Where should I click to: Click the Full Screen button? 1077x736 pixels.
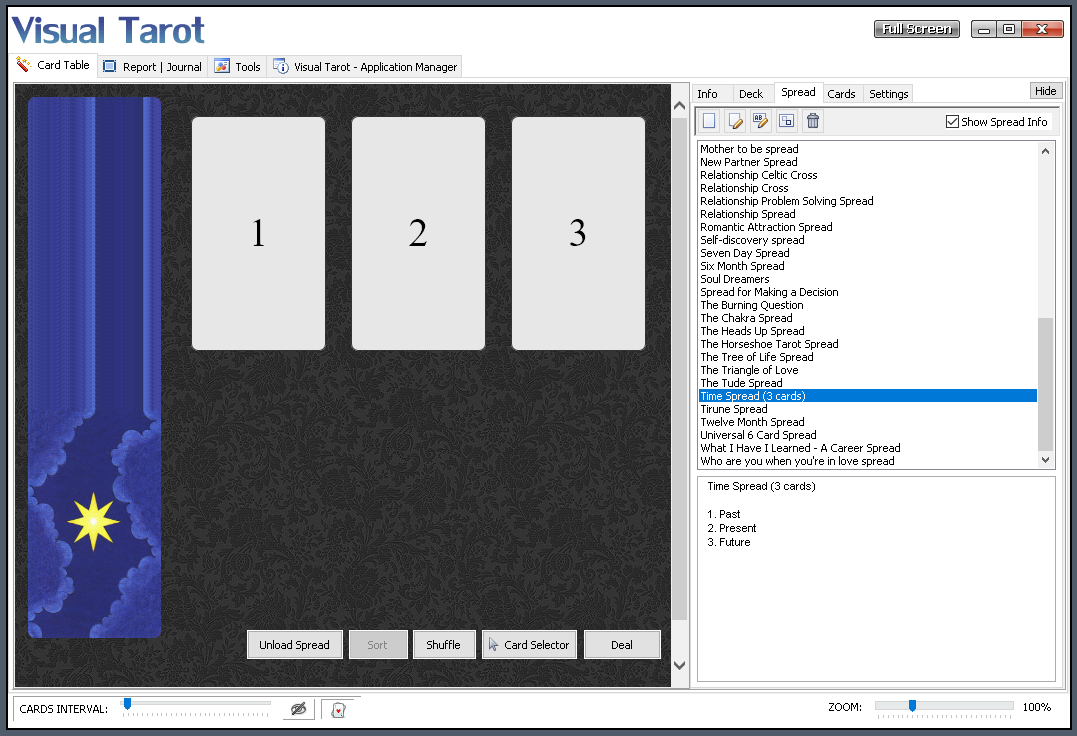pos(917,29)
